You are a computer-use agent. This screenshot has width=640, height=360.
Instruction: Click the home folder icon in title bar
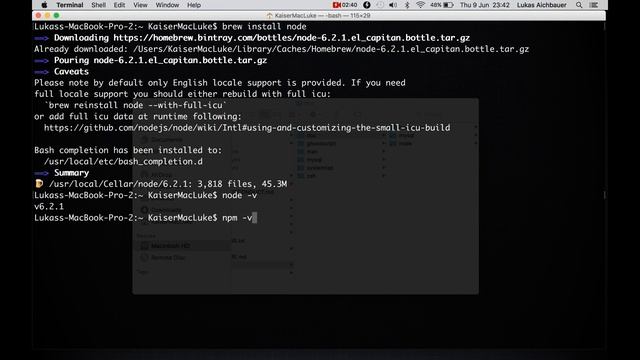pyautogui.click(x=269, y=16)
